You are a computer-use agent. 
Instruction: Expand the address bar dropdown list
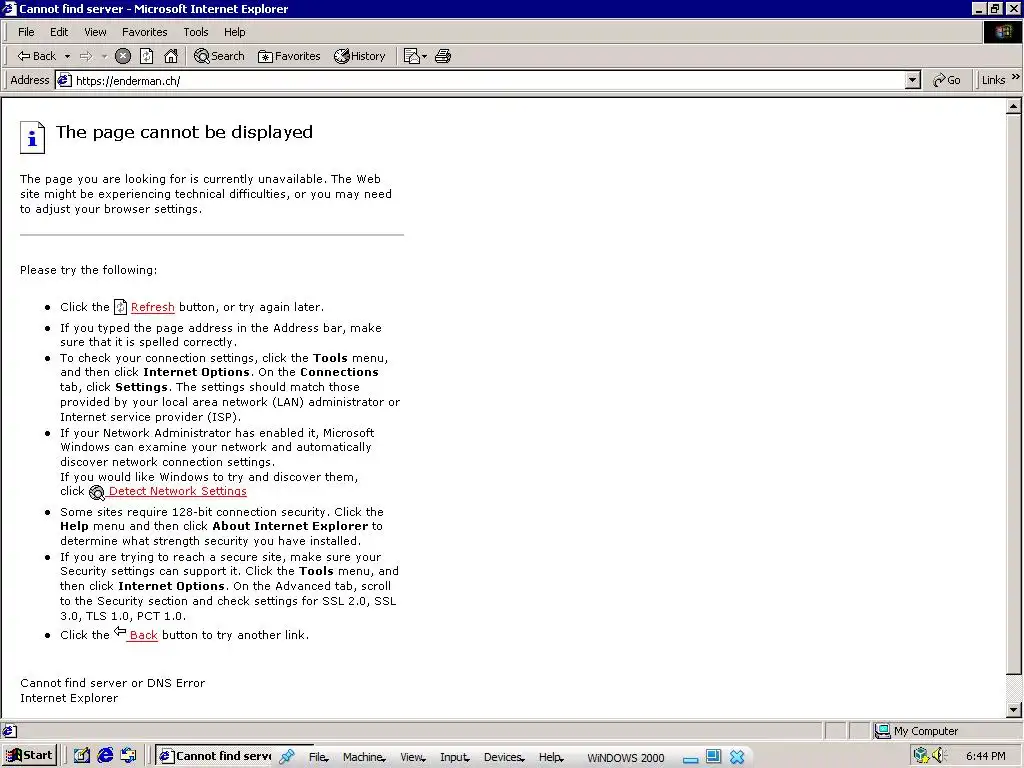coord(913,80)
